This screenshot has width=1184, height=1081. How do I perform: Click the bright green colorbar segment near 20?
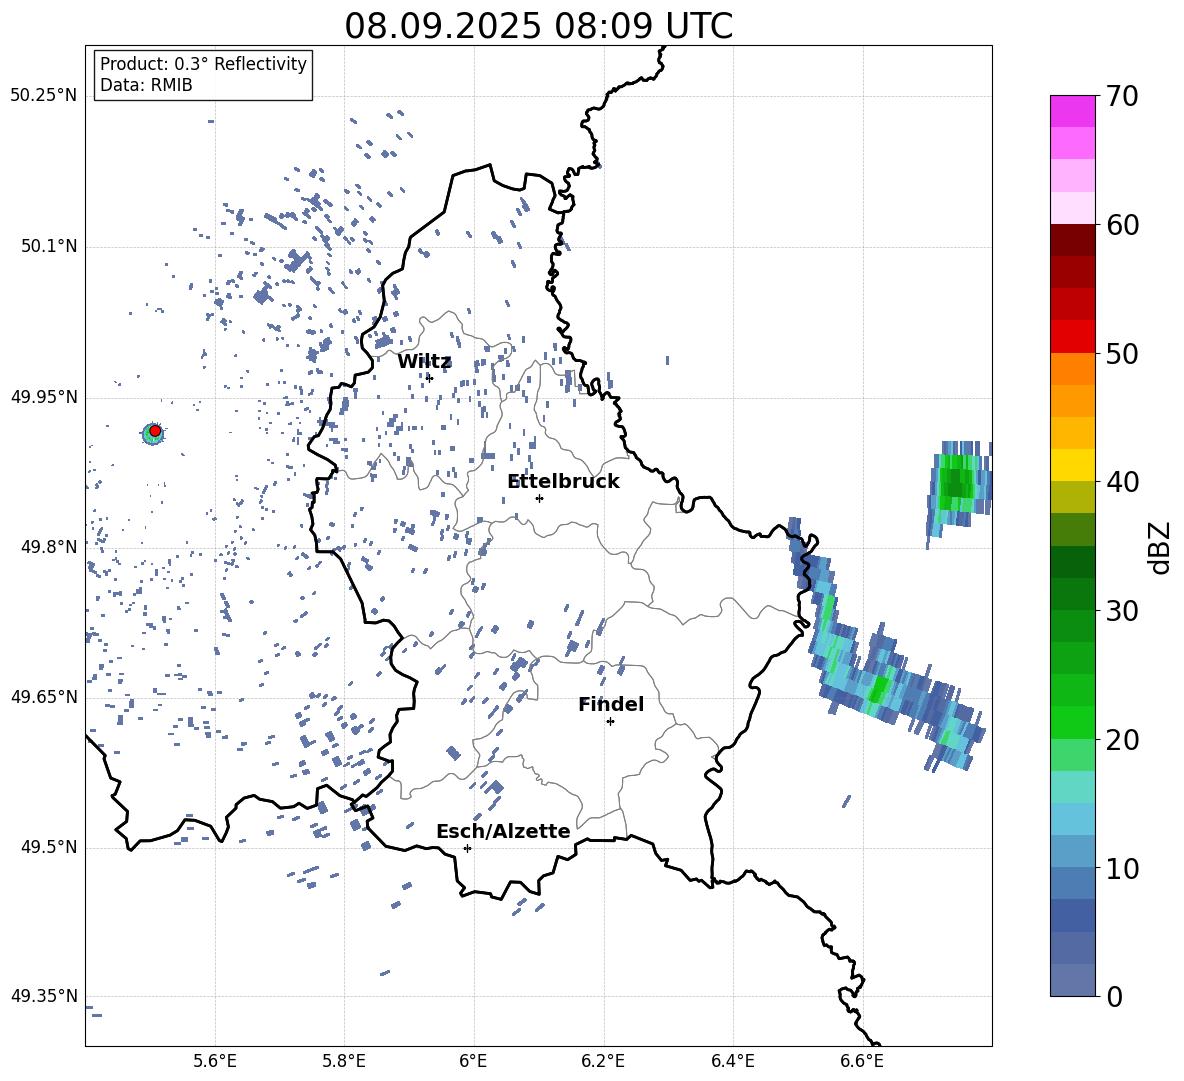pos(1073,722)
